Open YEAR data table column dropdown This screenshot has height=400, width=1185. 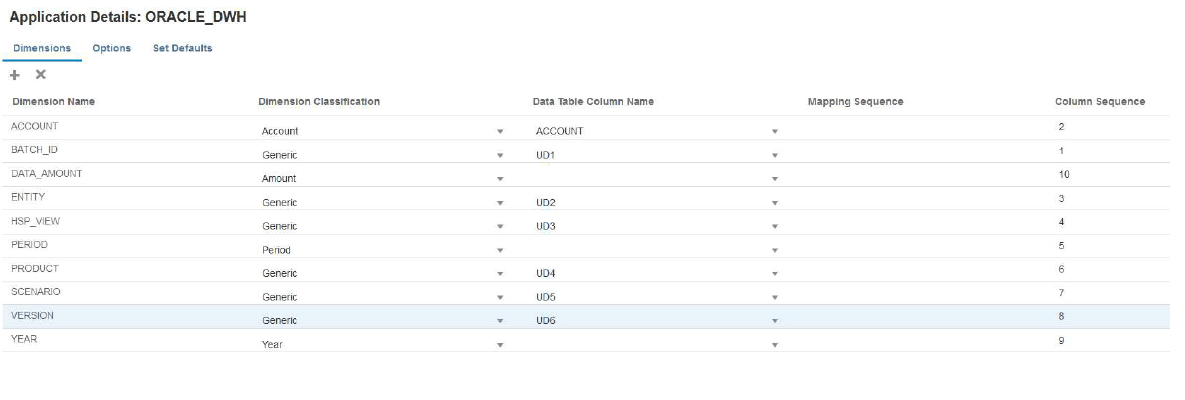(x=774, y=344)
